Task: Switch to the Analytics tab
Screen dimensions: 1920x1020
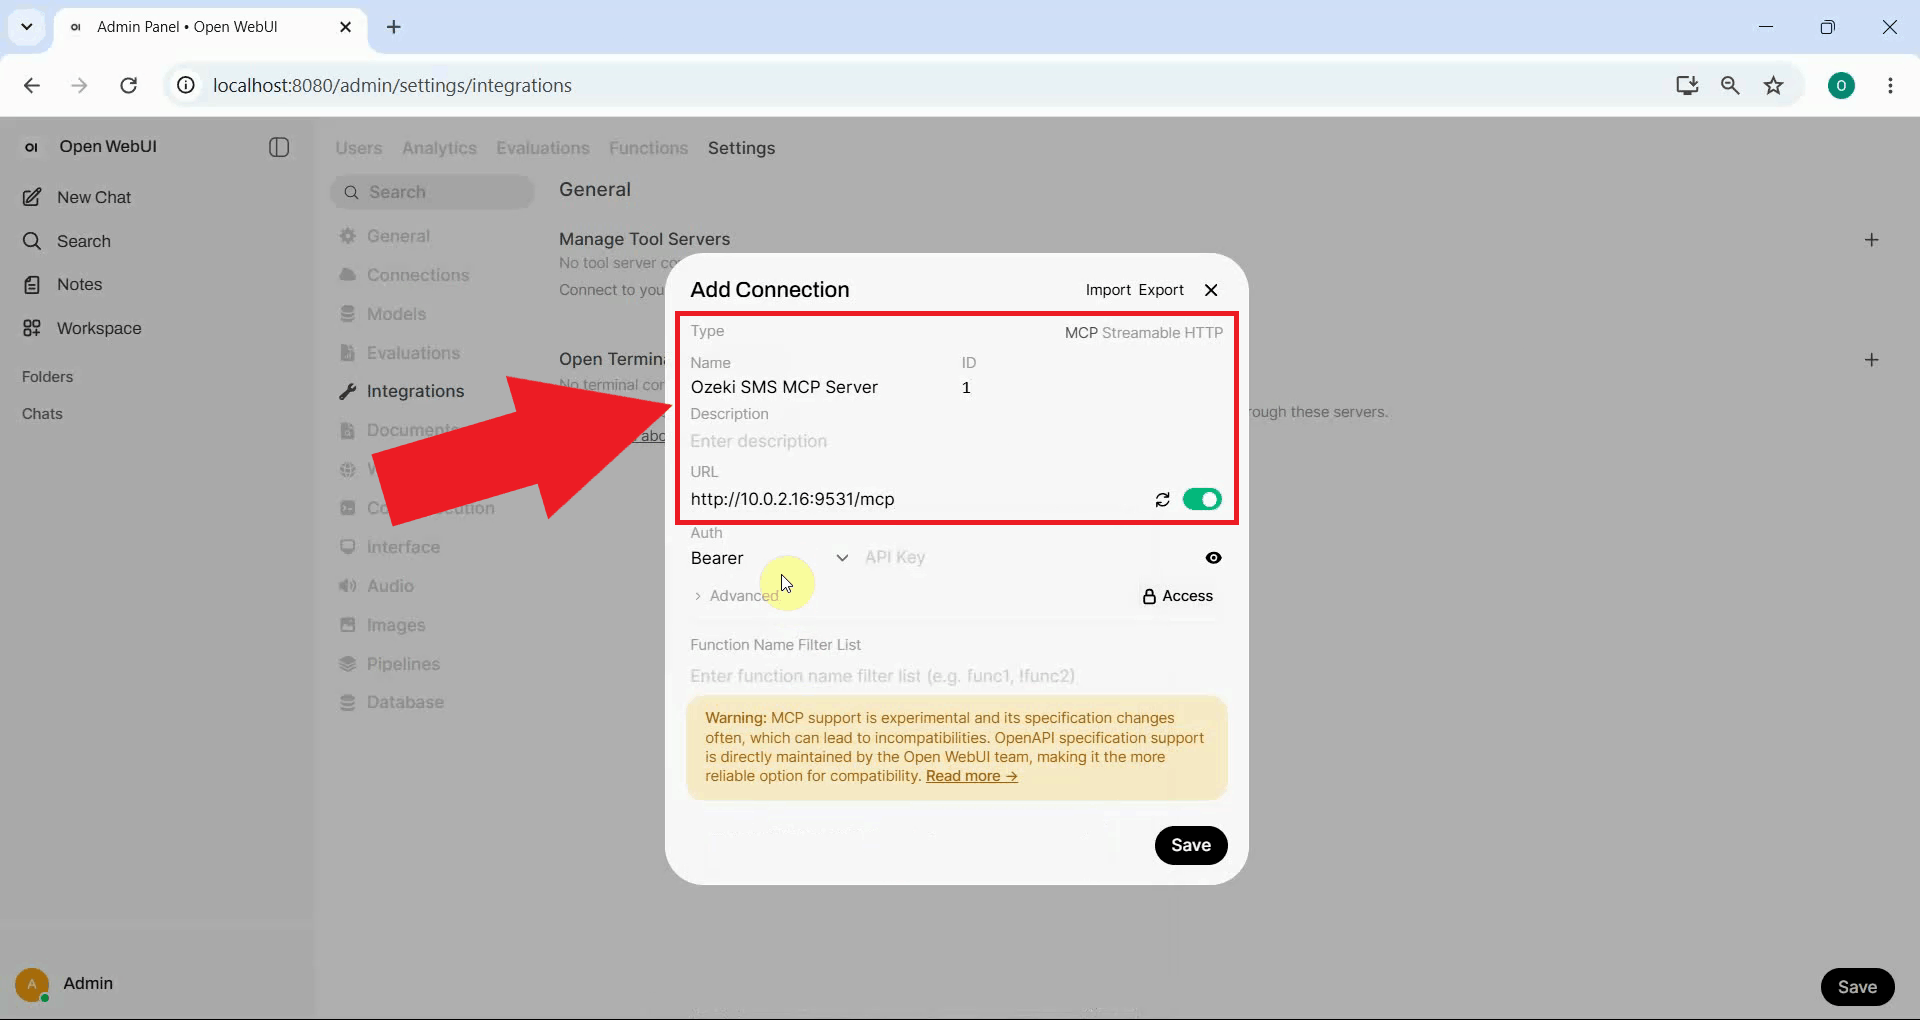Action: click(x=439, y=148)
